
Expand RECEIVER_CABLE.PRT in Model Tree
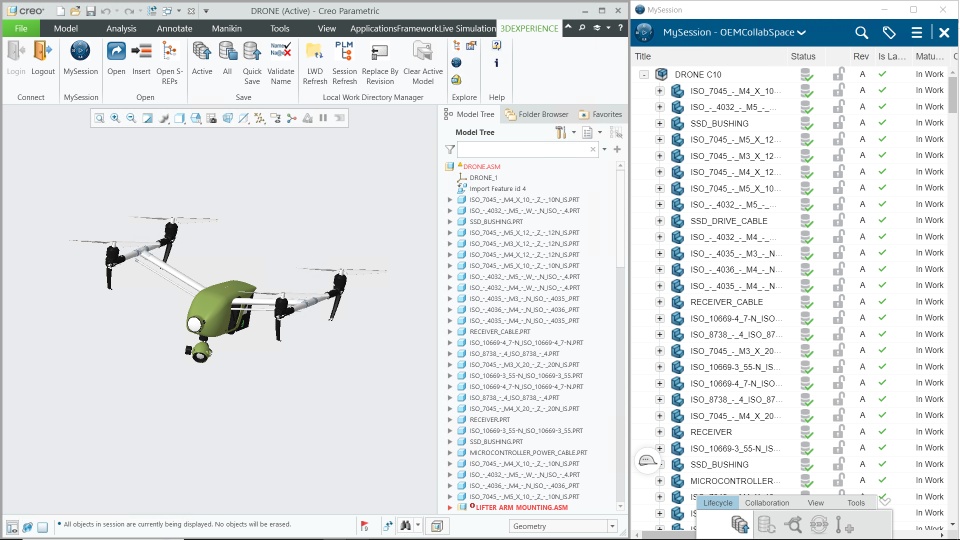[x=450, y=332]
